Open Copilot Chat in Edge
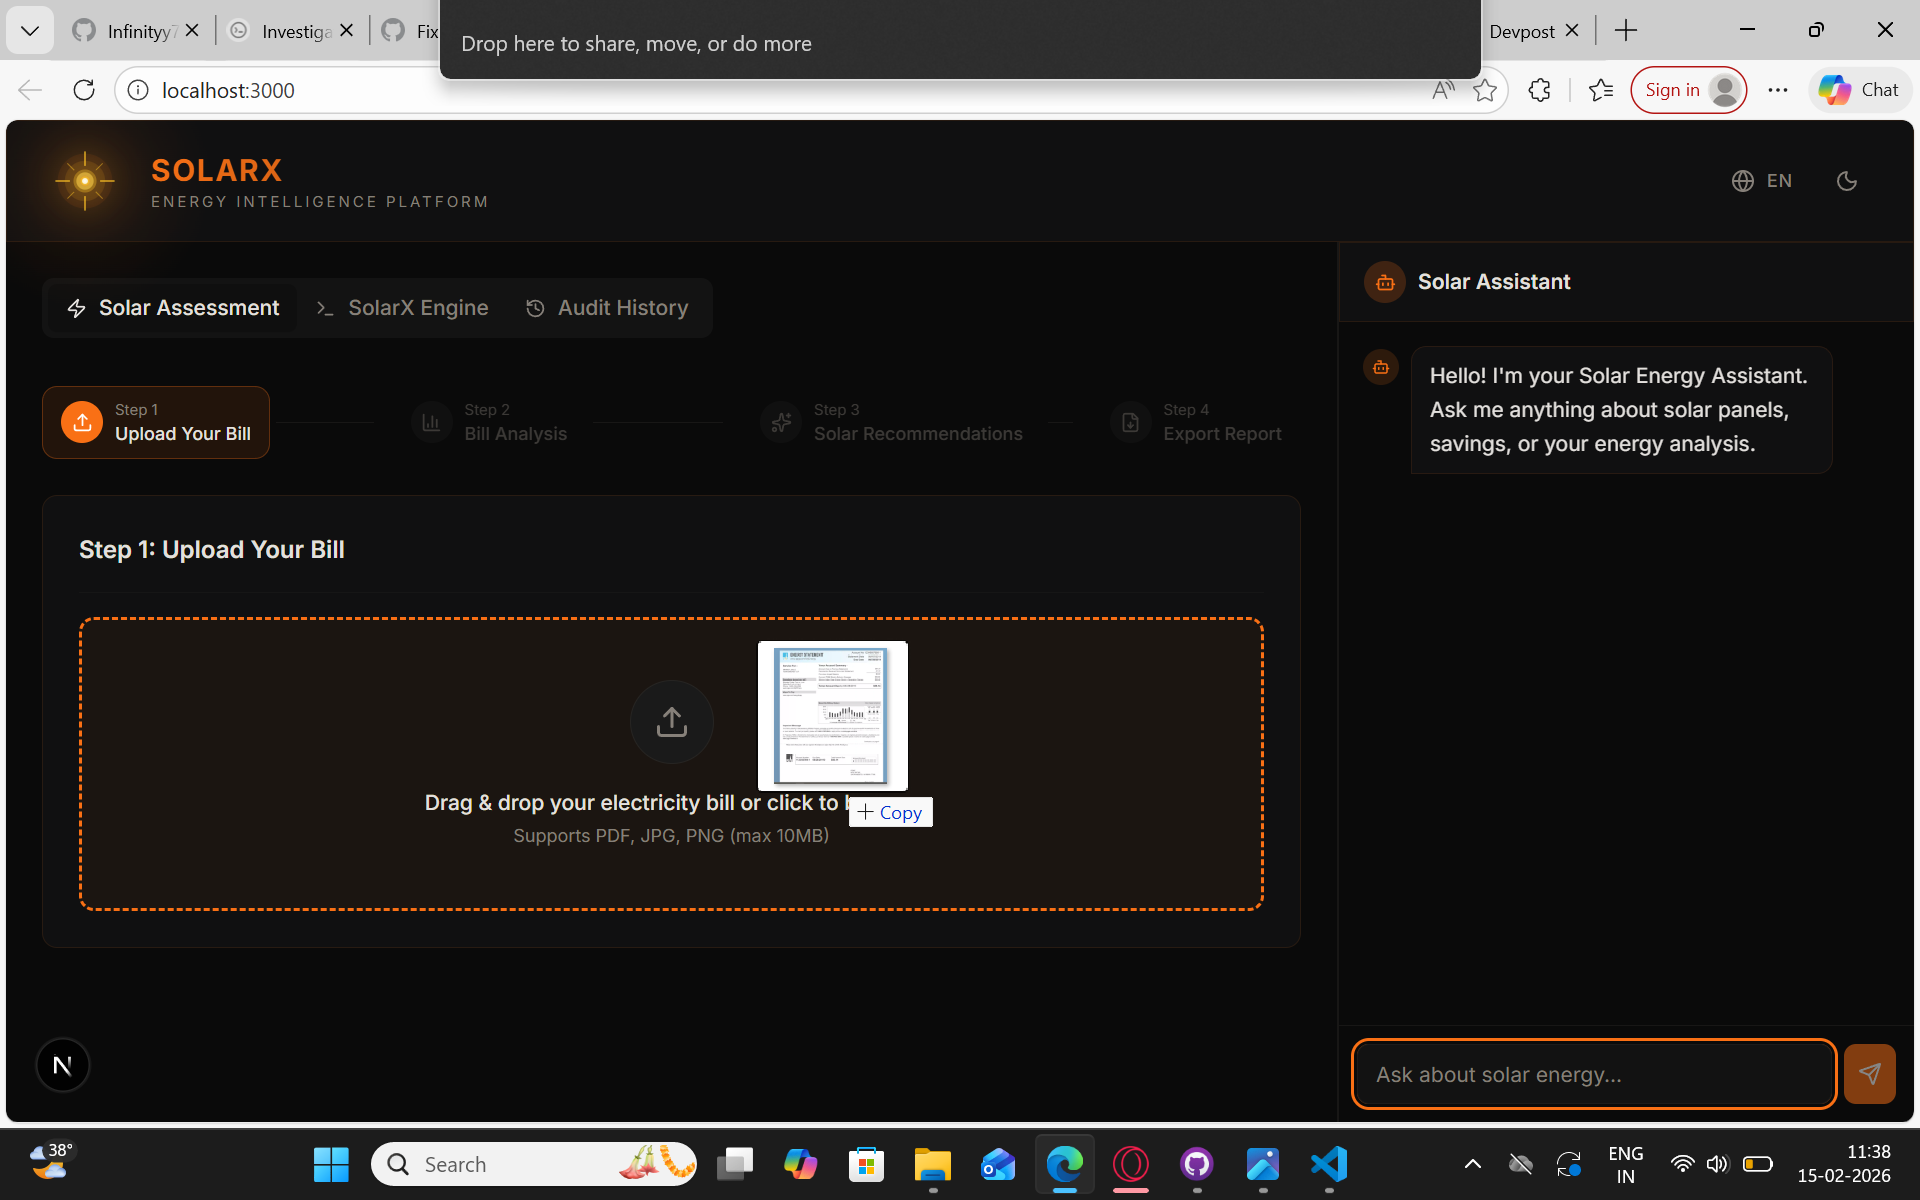 [1859, 90]
